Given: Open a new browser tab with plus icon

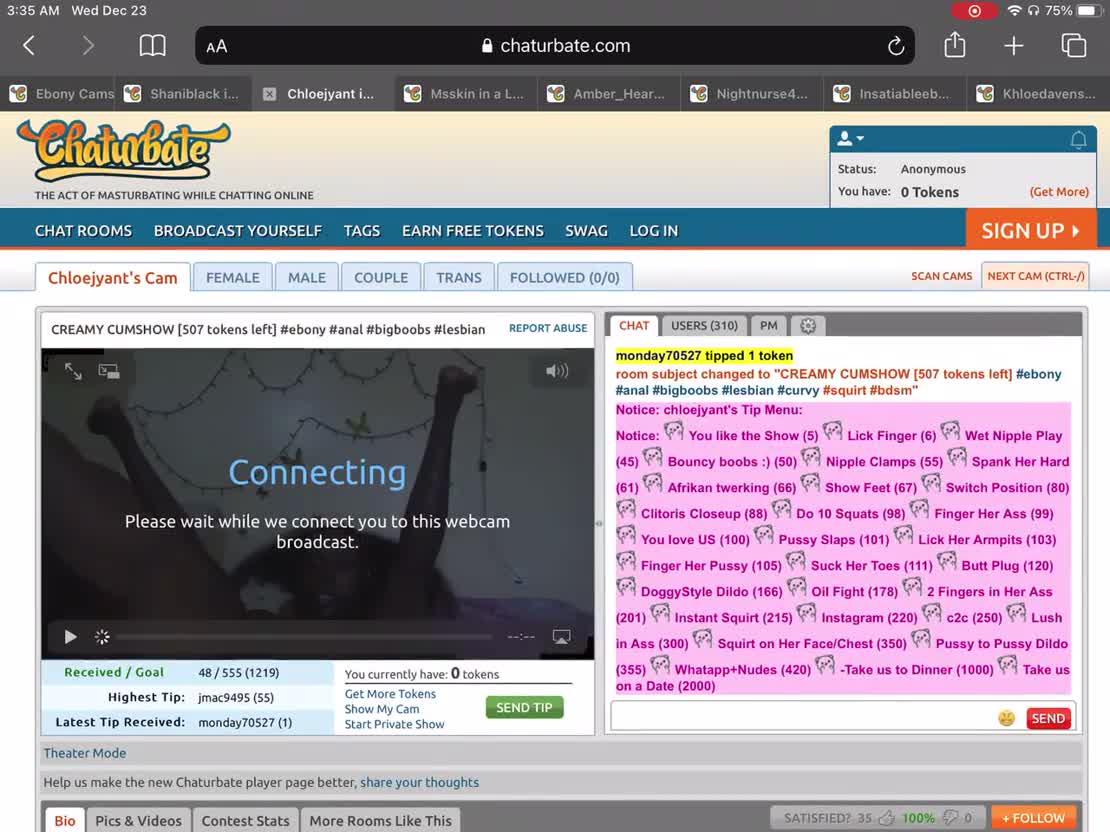Looking at the screenshot, I should point(1014,46).
